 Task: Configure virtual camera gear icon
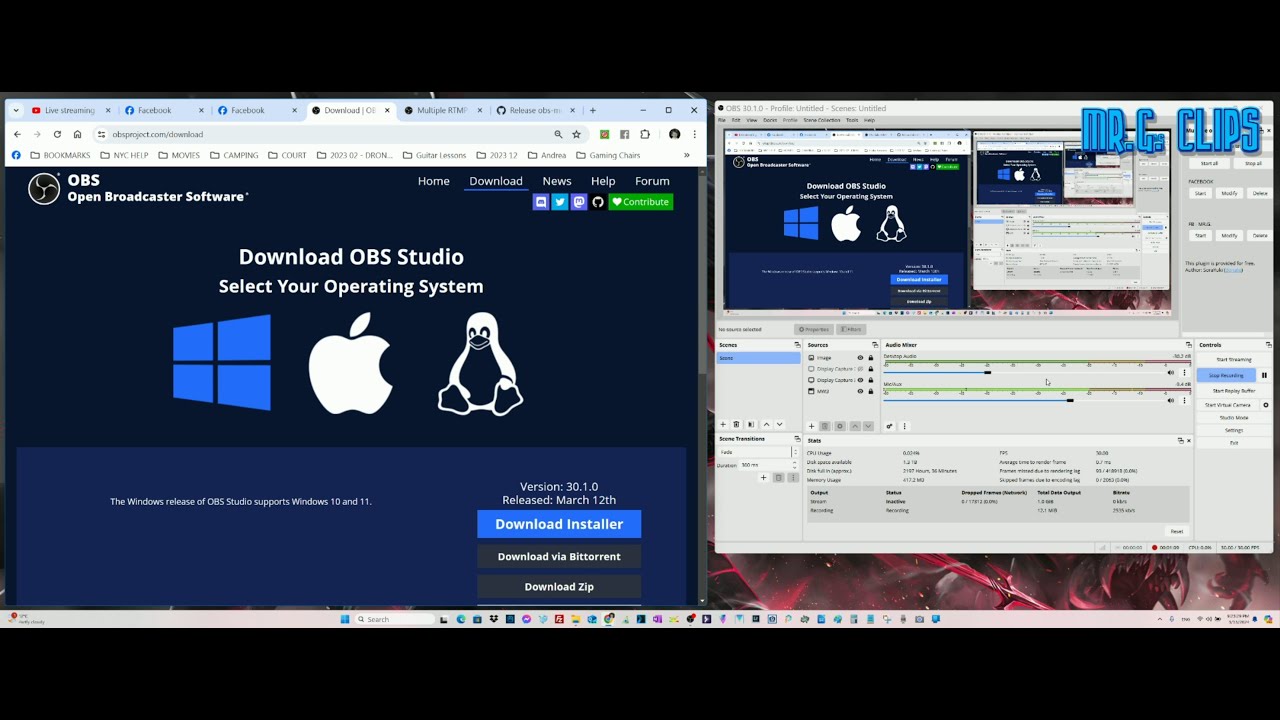[x=1265, y=405]
